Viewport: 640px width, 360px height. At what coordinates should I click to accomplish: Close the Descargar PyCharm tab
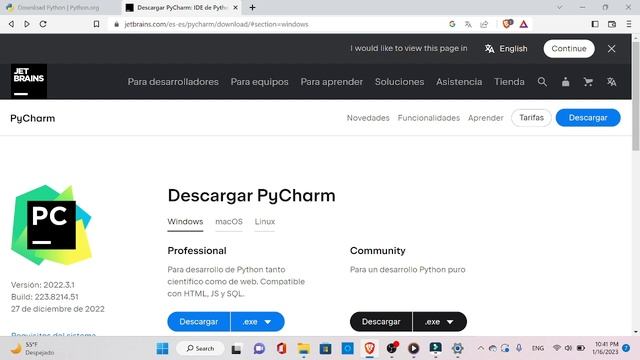pyautogui.click(x=236, y=7)
